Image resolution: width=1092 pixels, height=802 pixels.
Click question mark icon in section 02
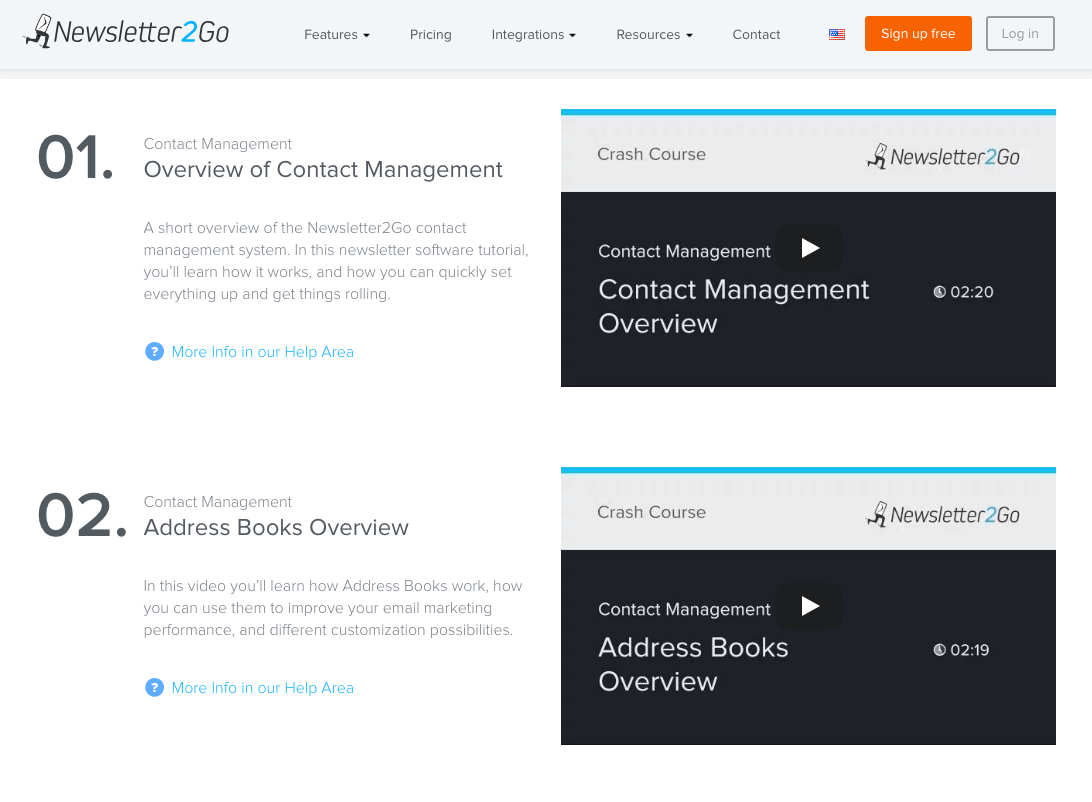[x=154, y=688]
